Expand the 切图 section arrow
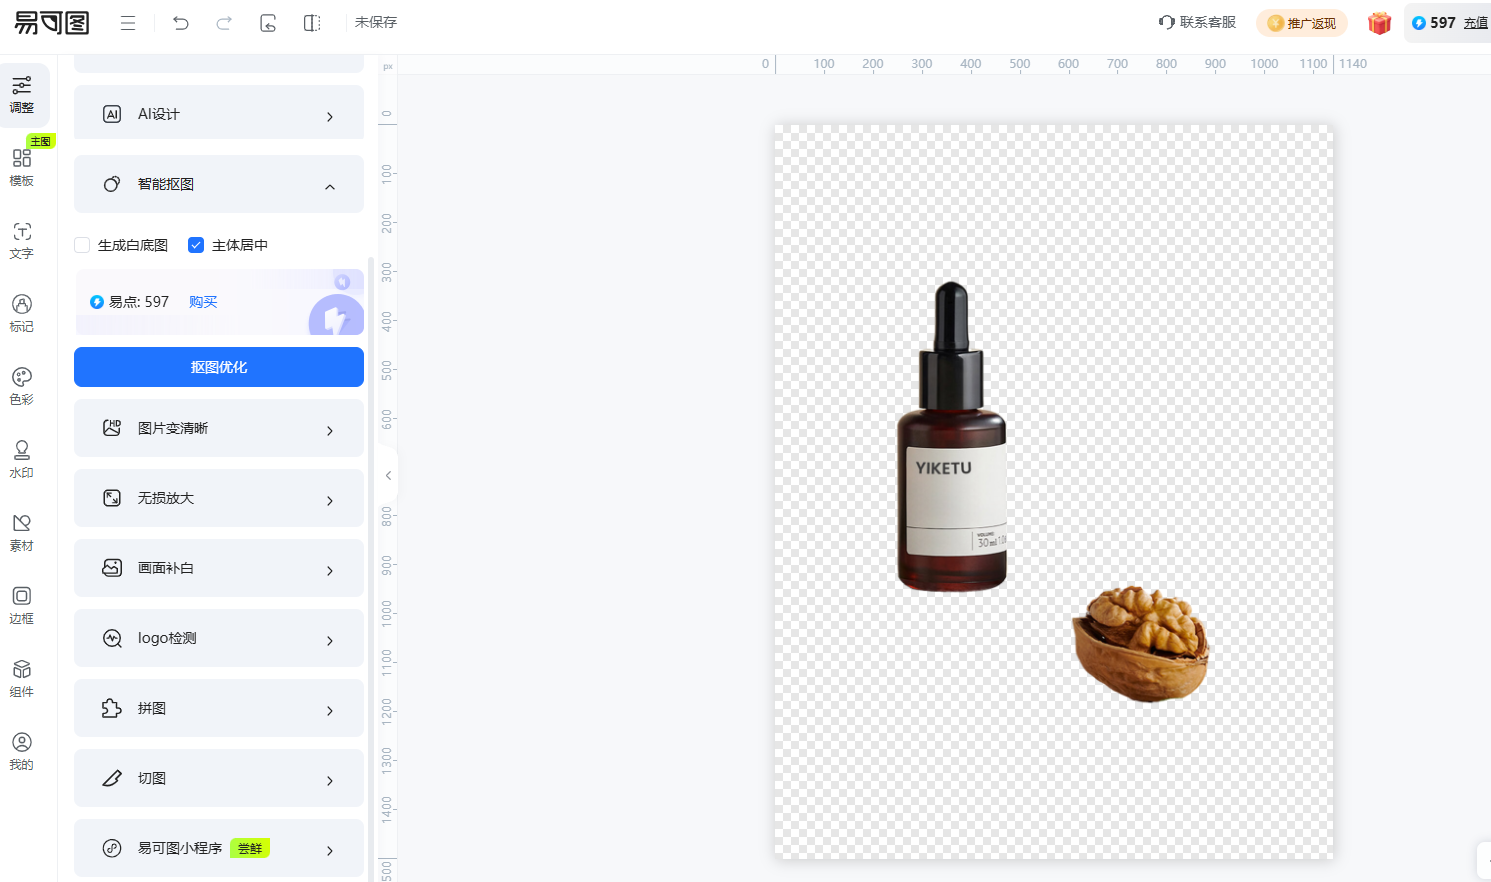The width and height of the screenshot is (1491, 882). coord(330,781)
